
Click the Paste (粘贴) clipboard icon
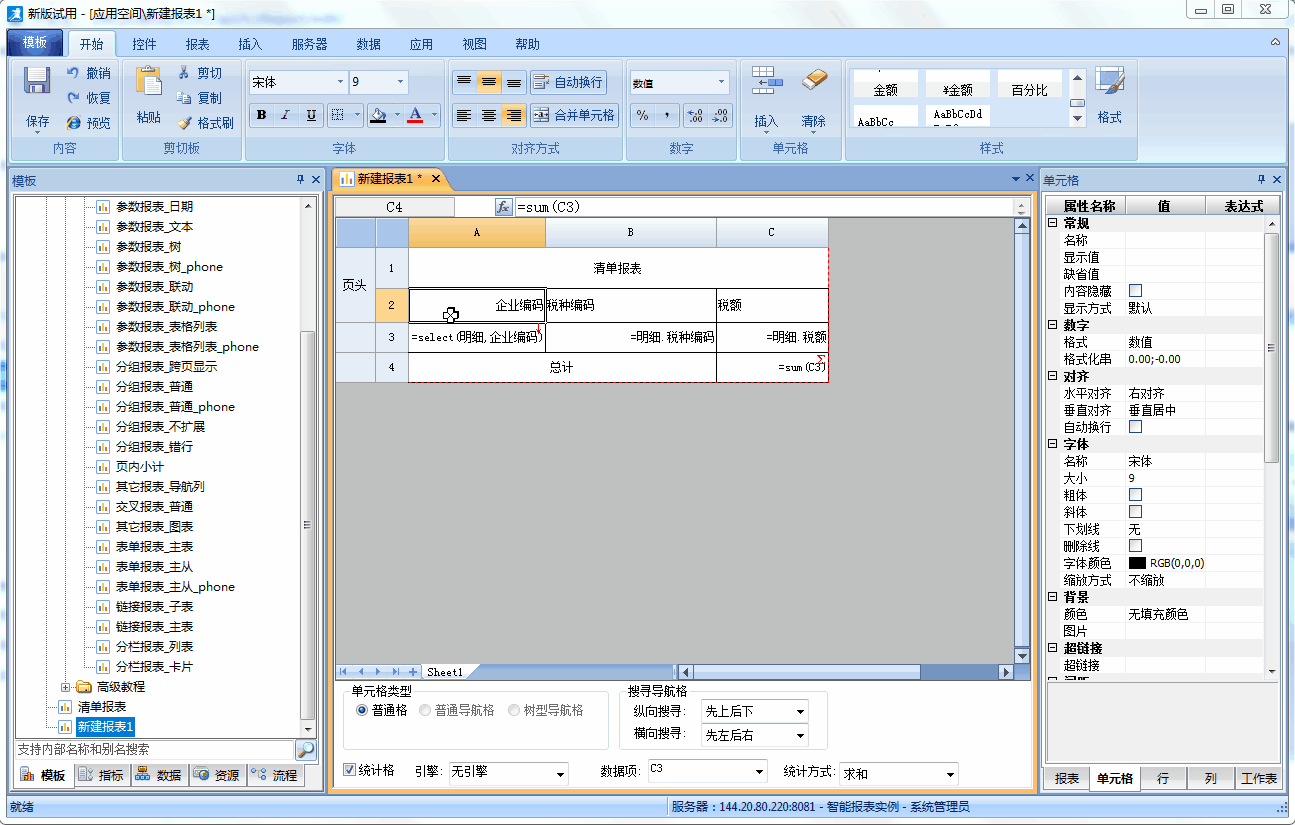pyautogui.click(x=148, y=83)
